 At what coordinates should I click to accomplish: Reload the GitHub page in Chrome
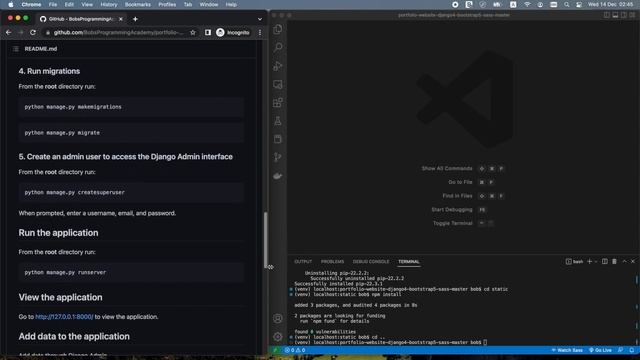[x=33, y=32]
